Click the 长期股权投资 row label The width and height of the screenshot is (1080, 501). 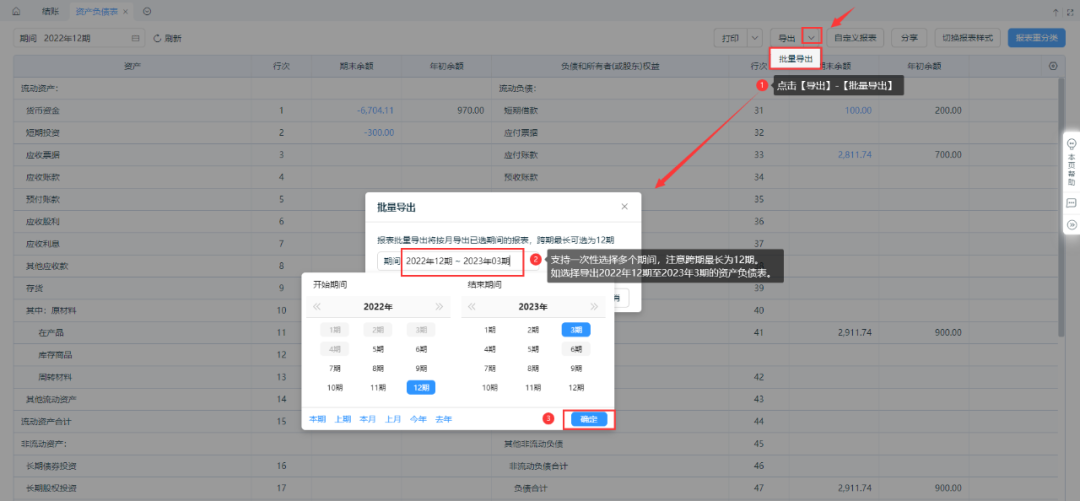coord(51,488)
